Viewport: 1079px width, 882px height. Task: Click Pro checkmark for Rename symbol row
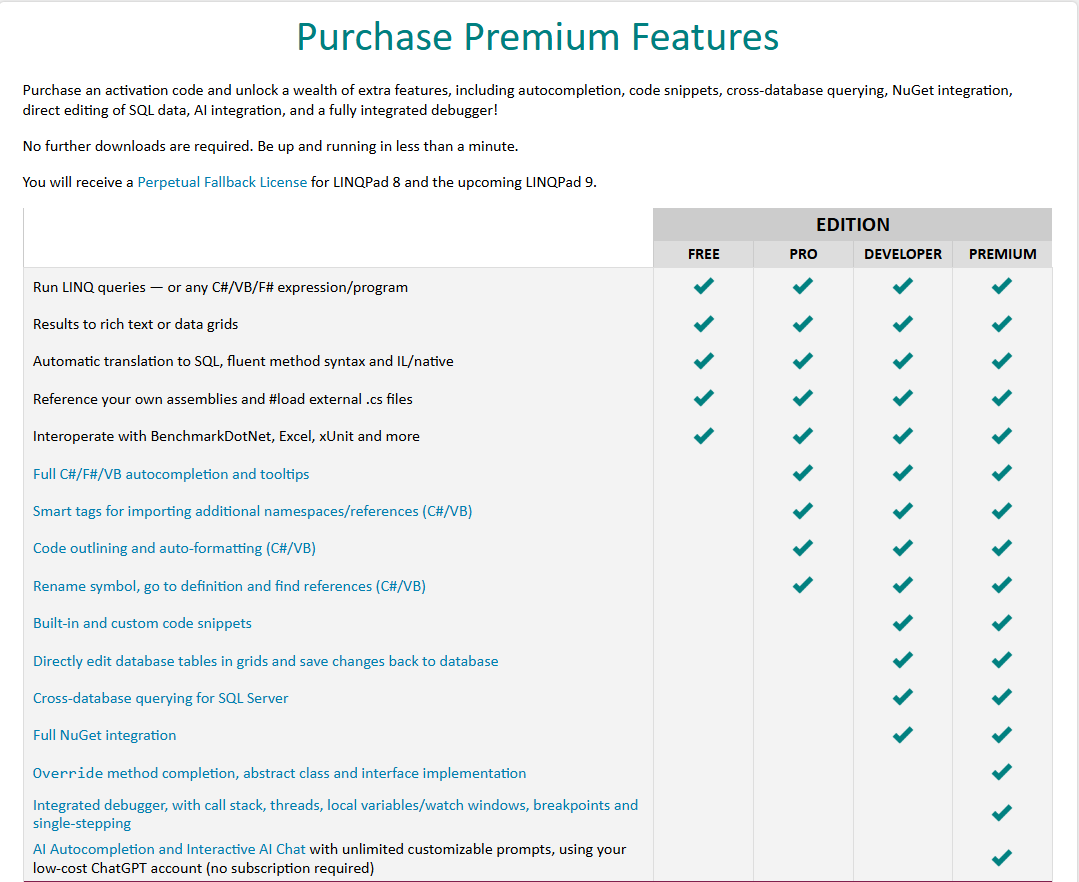(803, 586)
